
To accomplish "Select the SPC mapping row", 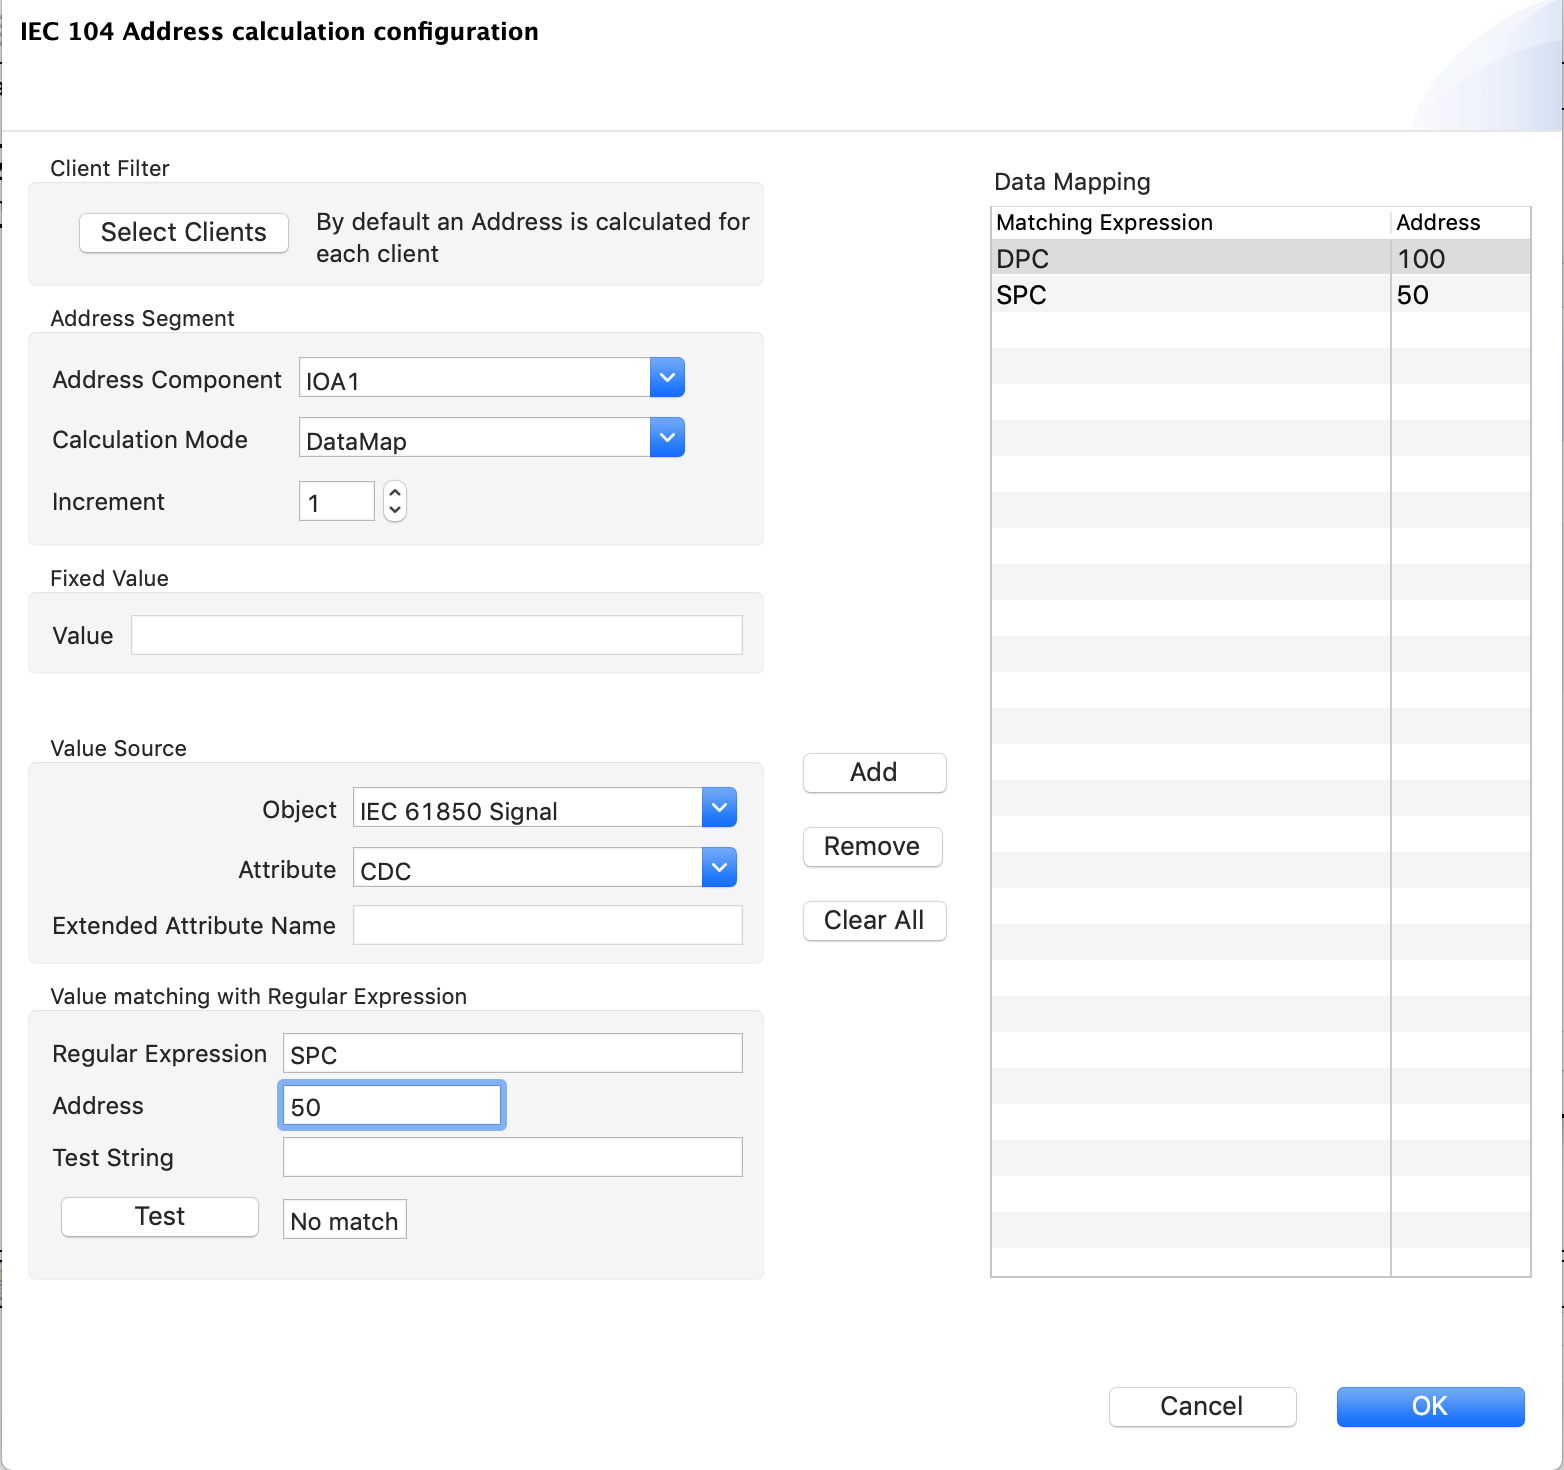I will pyautogui.click(x=1190, y=295).
